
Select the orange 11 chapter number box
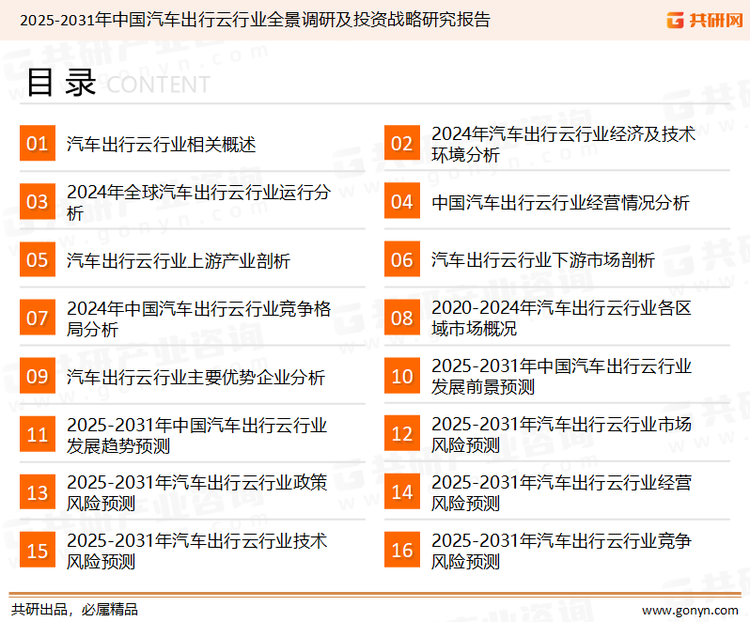coord(37,434)
